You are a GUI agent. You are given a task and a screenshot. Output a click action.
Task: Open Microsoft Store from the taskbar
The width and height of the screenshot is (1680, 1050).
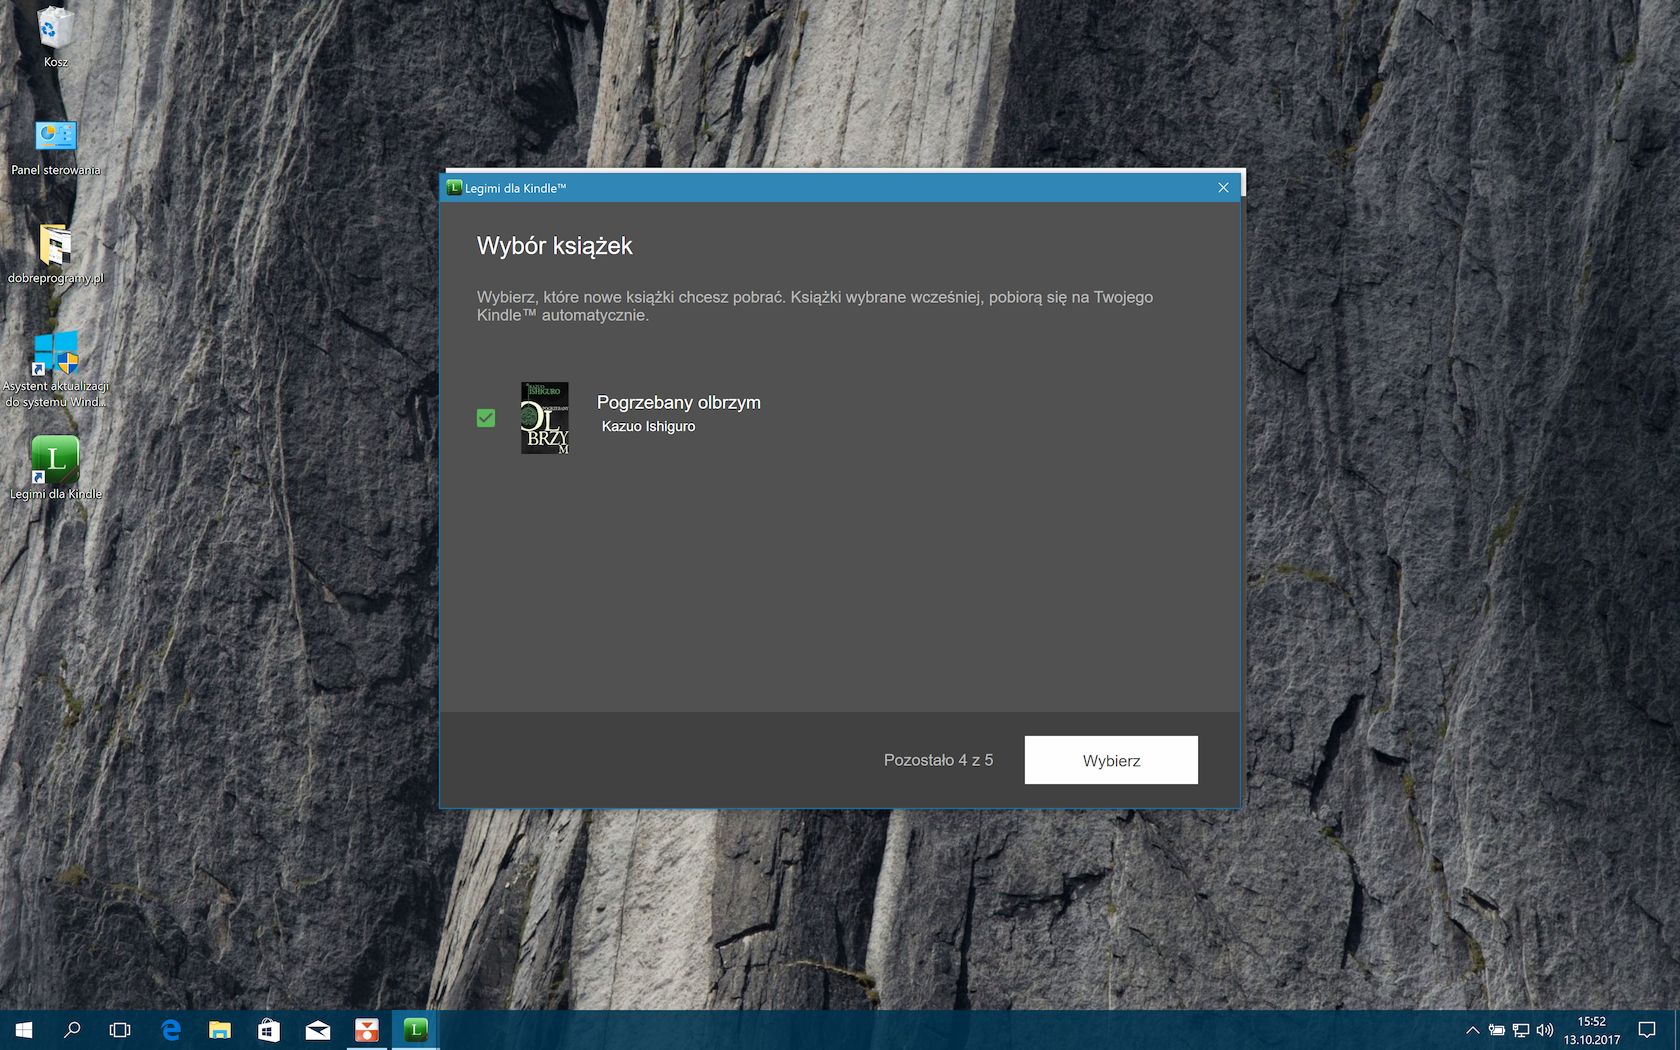(269, 1030)
